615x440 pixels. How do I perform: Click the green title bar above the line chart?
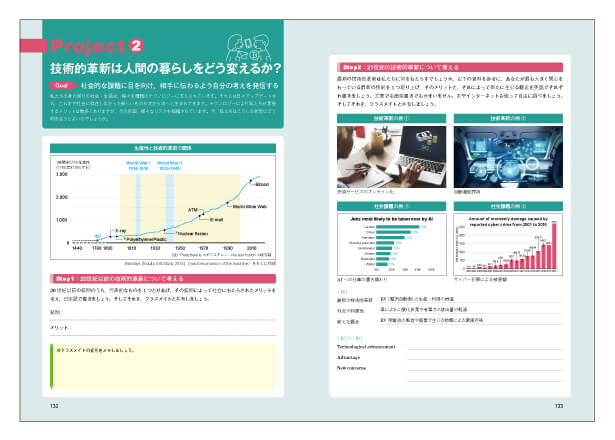[x=163, y=148]
